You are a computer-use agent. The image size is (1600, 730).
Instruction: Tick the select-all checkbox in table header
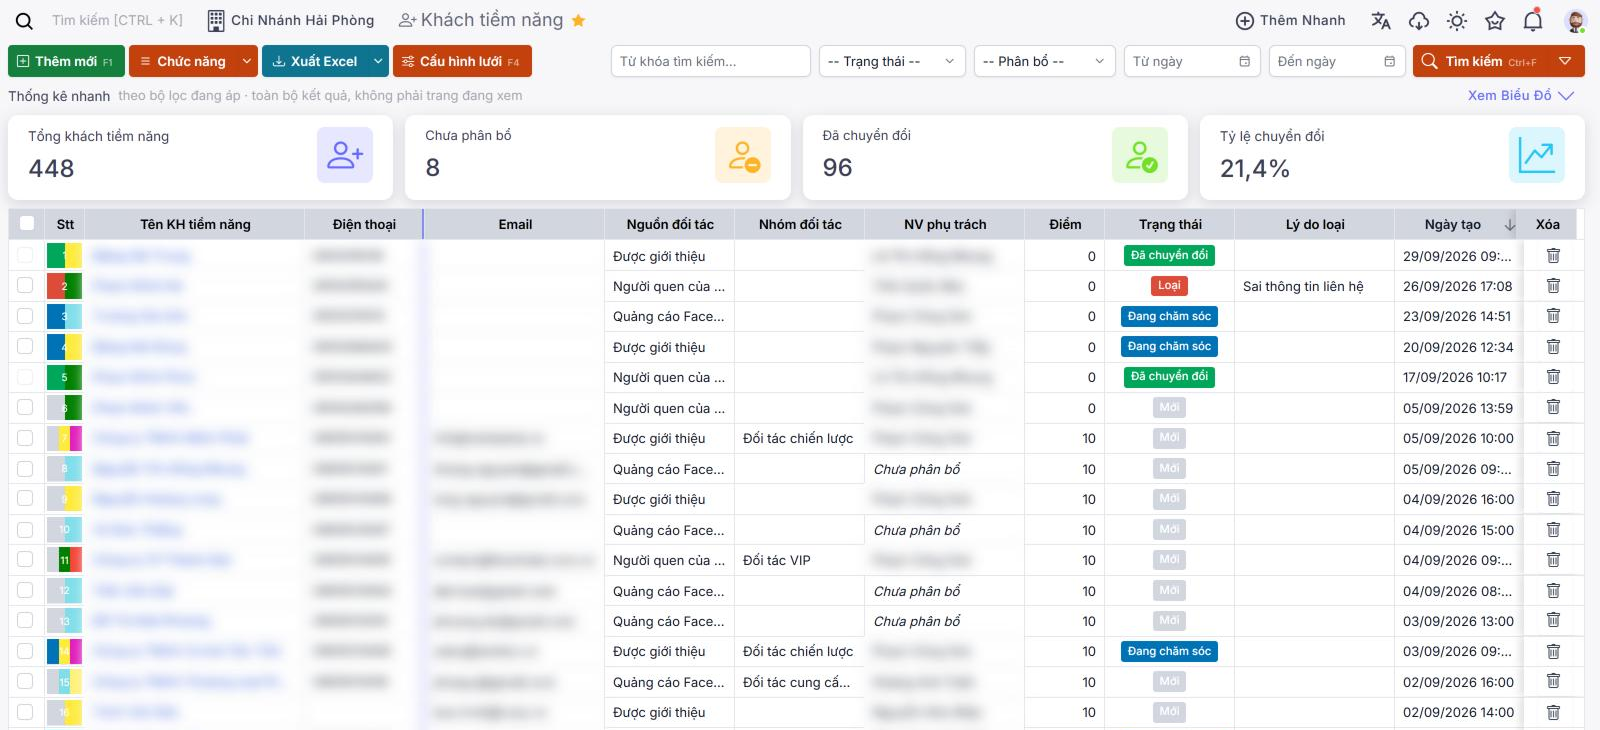[27, 224]
